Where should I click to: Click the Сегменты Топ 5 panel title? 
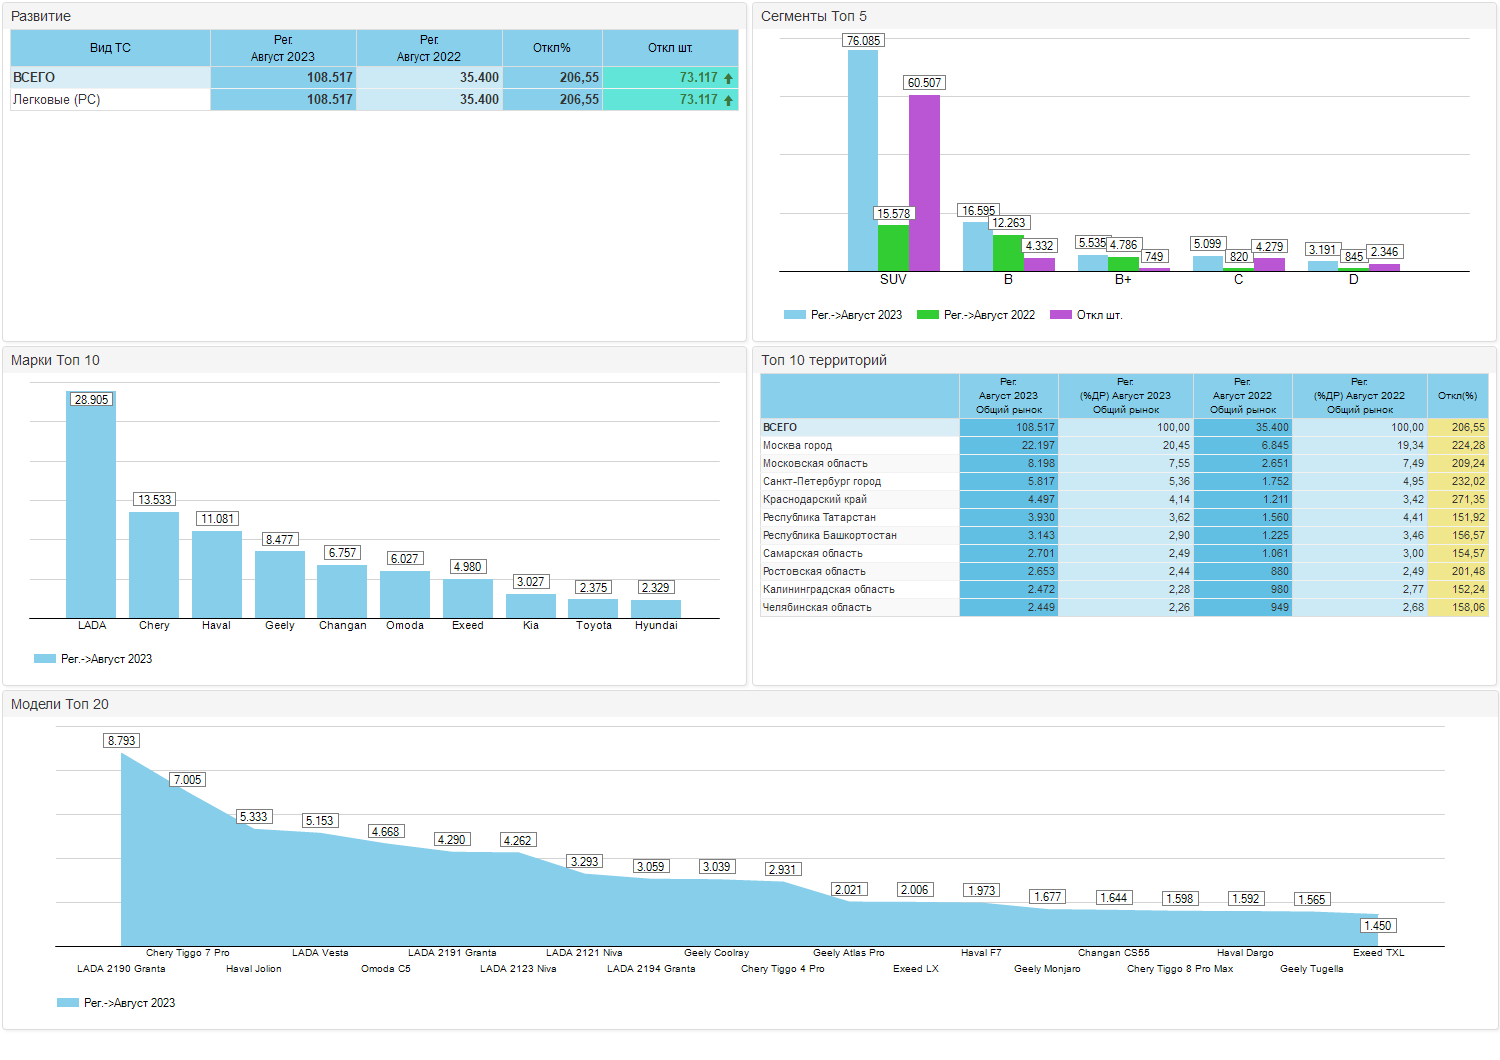(814, 16)
